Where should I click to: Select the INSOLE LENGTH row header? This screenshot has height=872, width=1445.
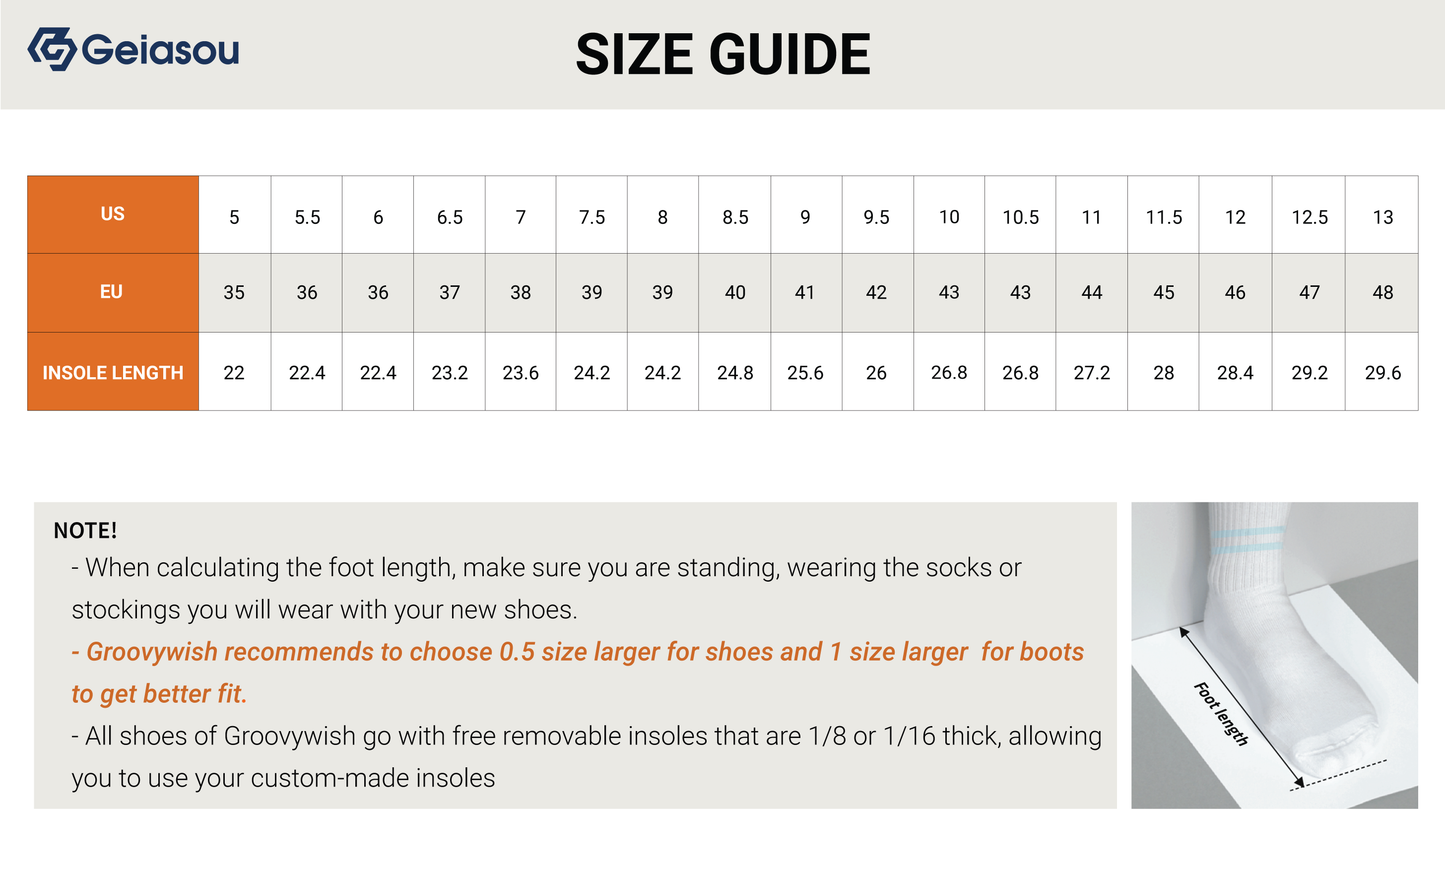coord(113,372)
